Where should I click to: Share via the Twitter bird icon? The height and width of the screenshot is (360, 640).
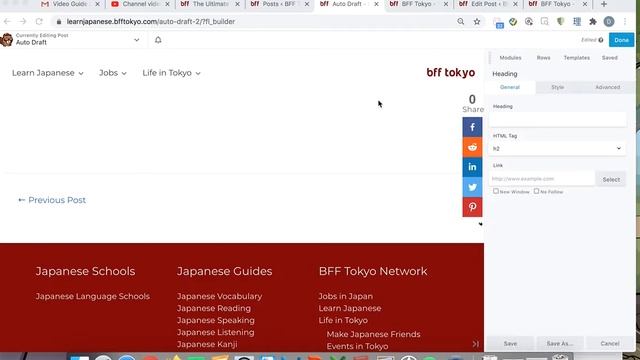[x=472, y=187]
